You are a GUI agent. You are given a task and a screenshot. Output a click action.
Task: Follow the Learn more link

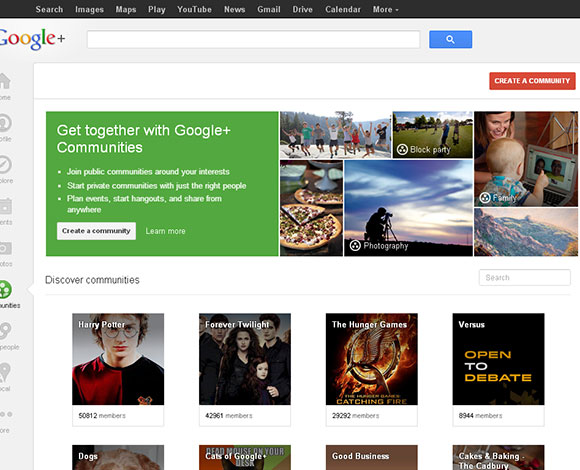pyautogui.click(x=165, y=231)
